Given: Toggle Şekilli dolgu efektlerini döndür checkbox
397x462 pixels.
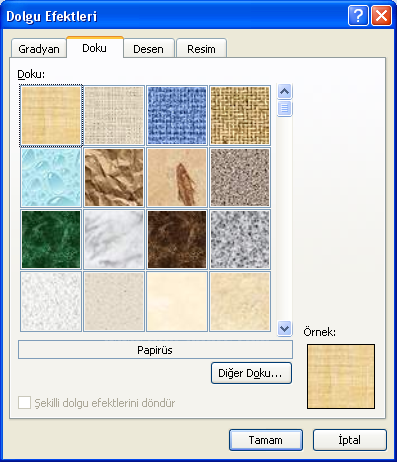Looking at the screenshot, I should [x=25, y=403].
